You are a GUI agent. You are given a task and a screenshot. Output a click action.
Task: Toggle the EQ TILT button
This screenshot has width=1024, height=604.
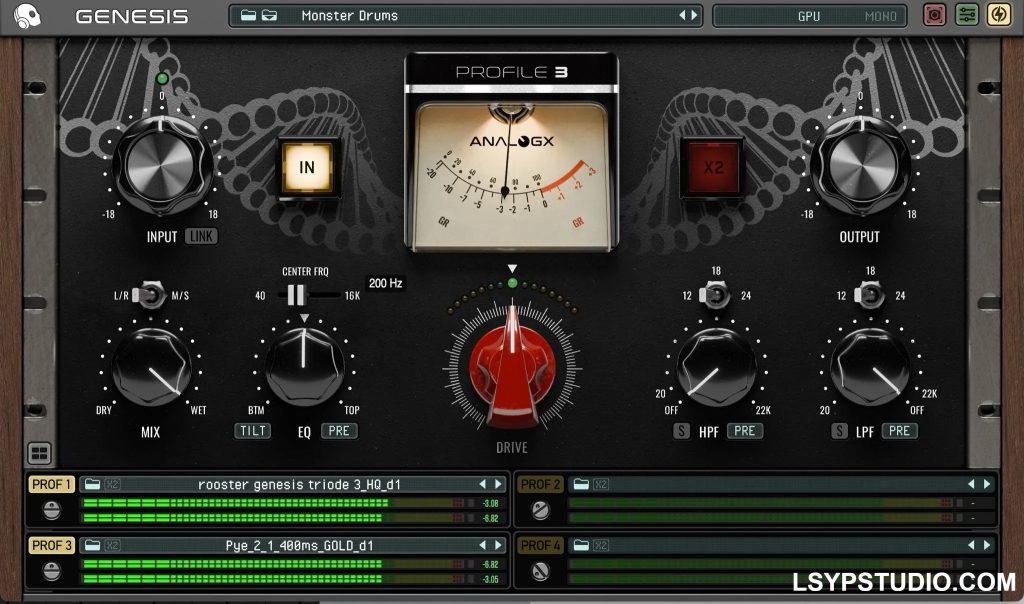(253, 431)
